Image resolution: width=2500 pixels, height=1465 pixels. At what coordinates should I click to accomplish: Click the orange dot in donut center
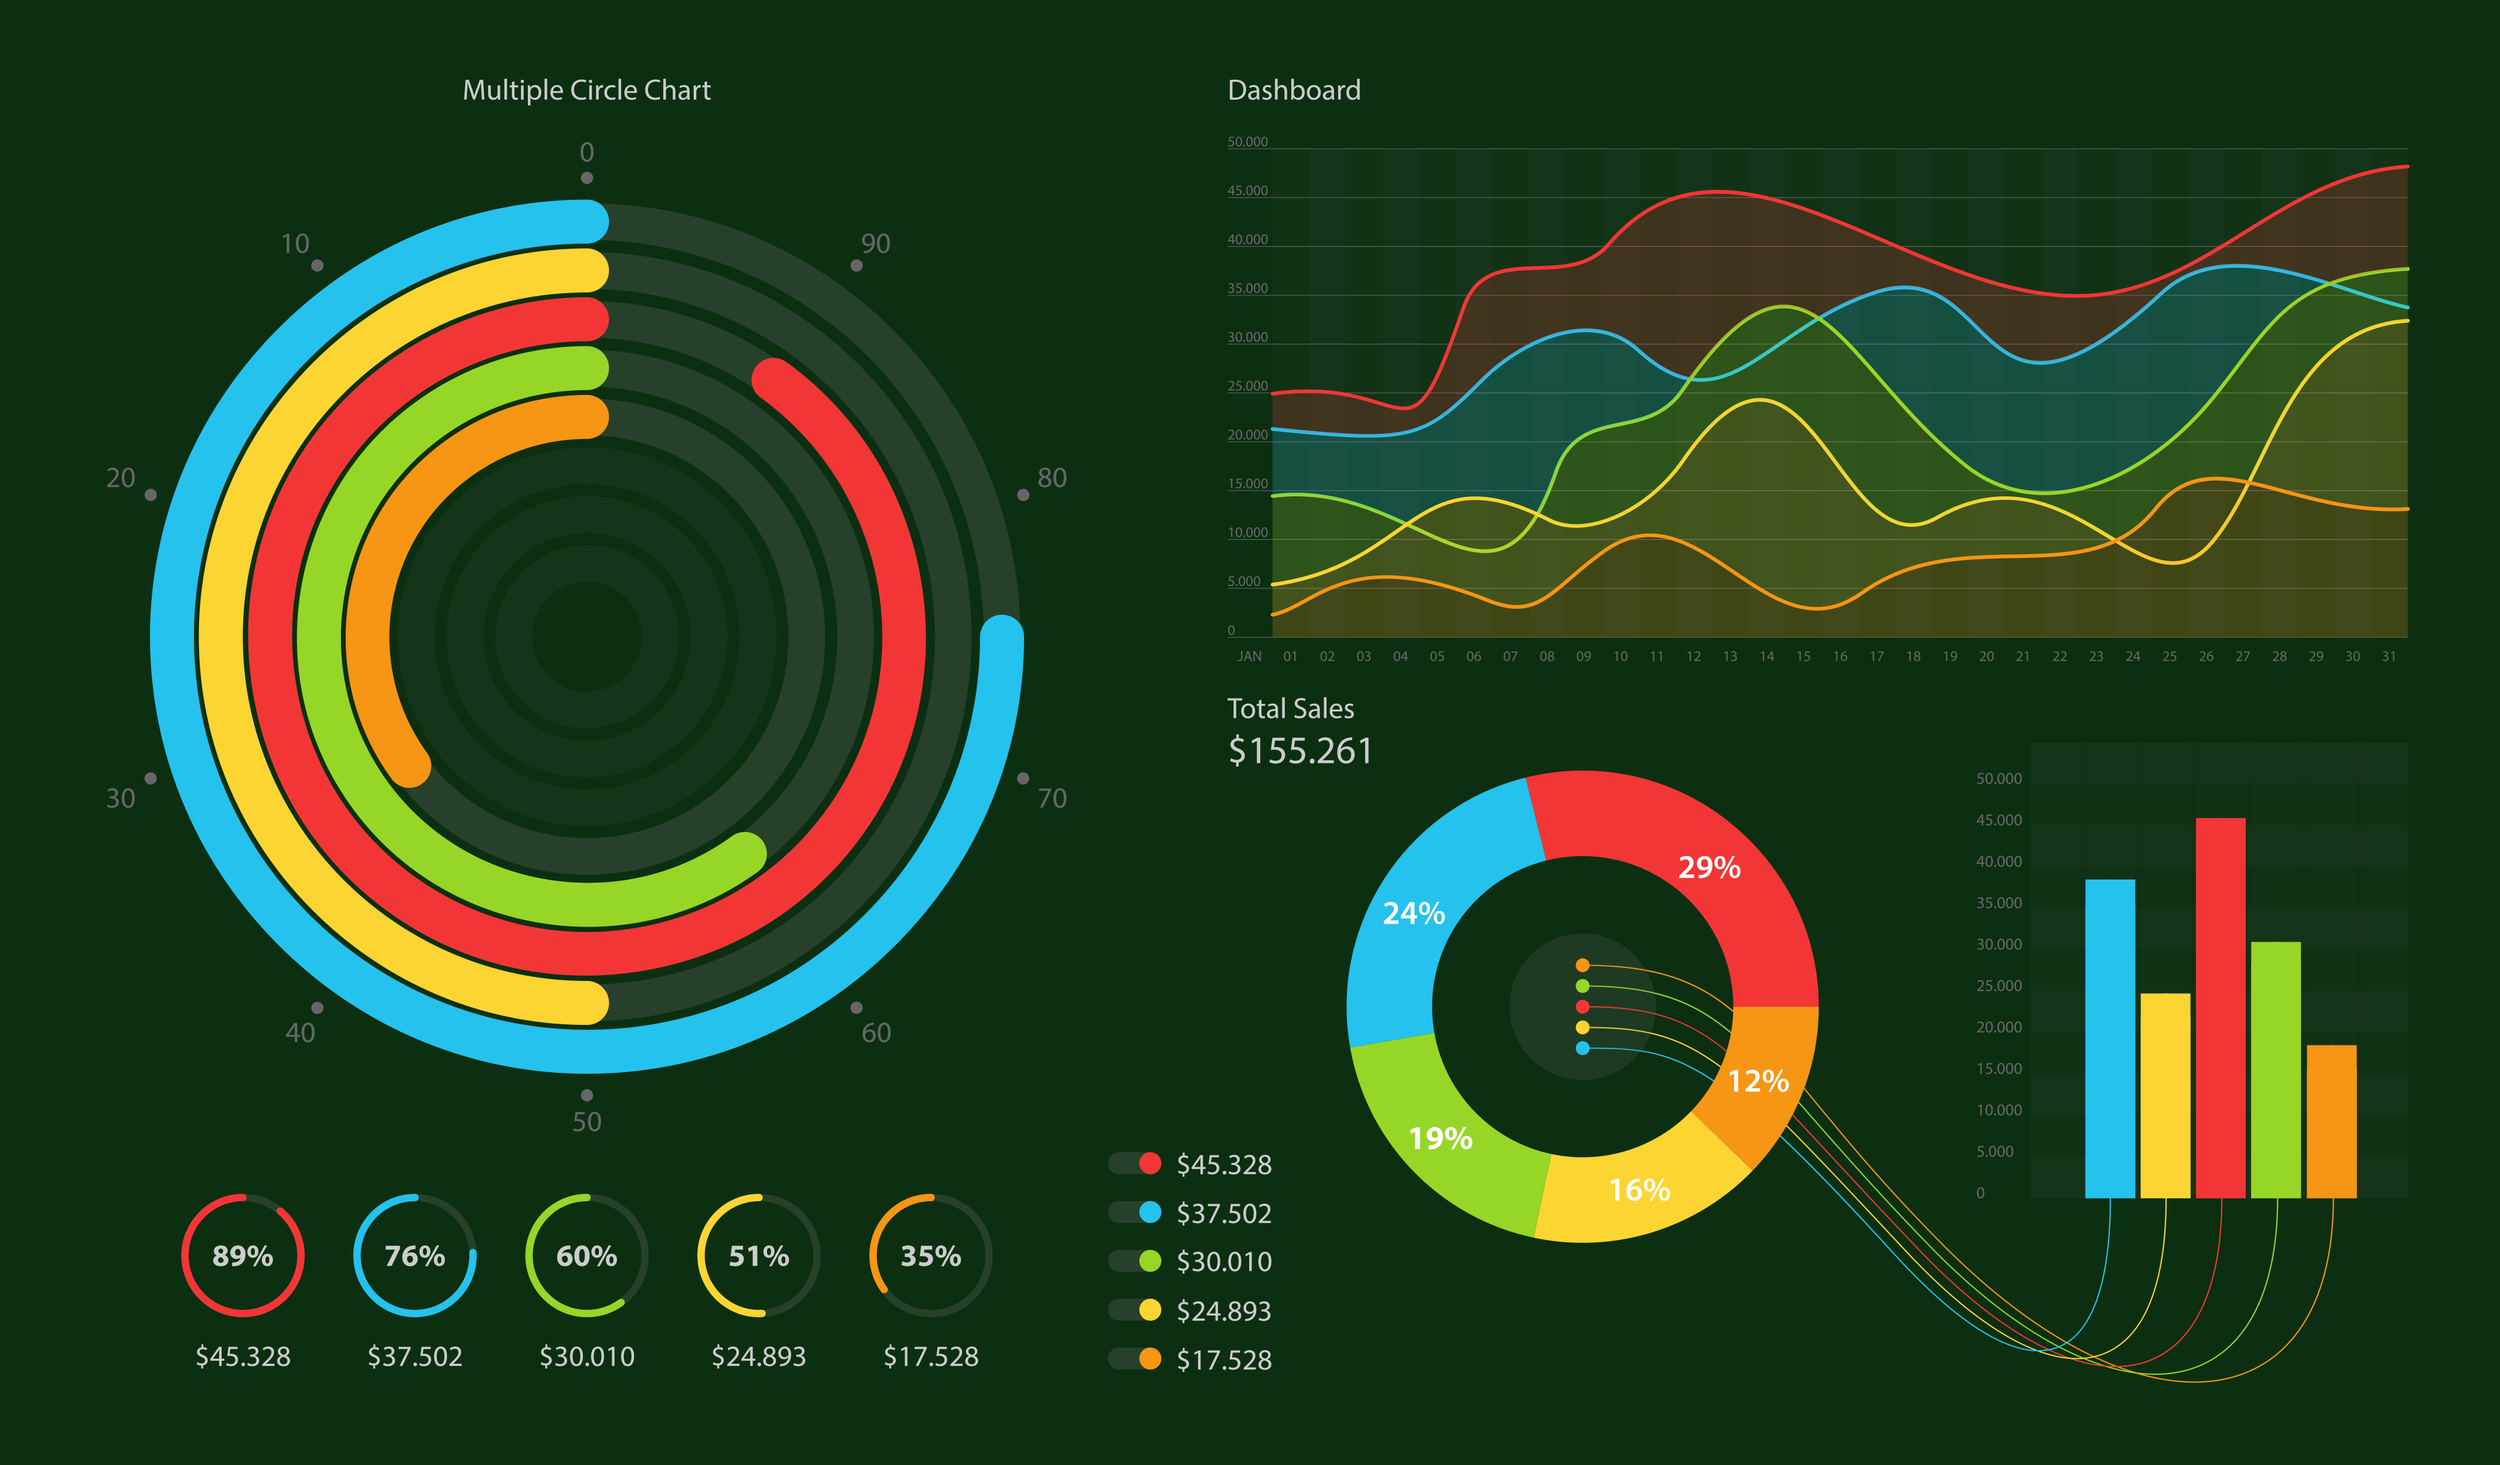click(x=1582, y=965)
